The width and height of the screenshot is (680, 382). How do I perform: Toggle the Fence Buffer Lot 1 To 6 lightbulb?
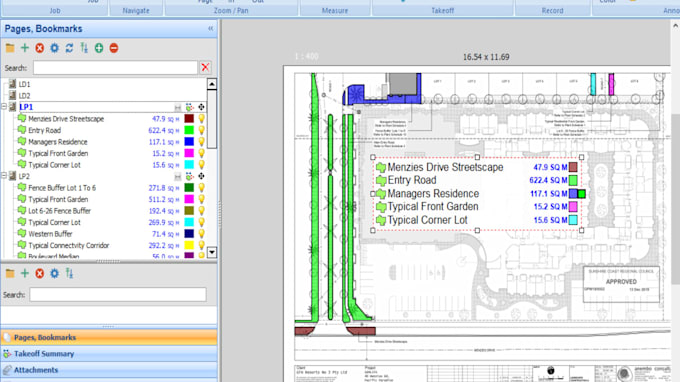[x=201, y=188]
